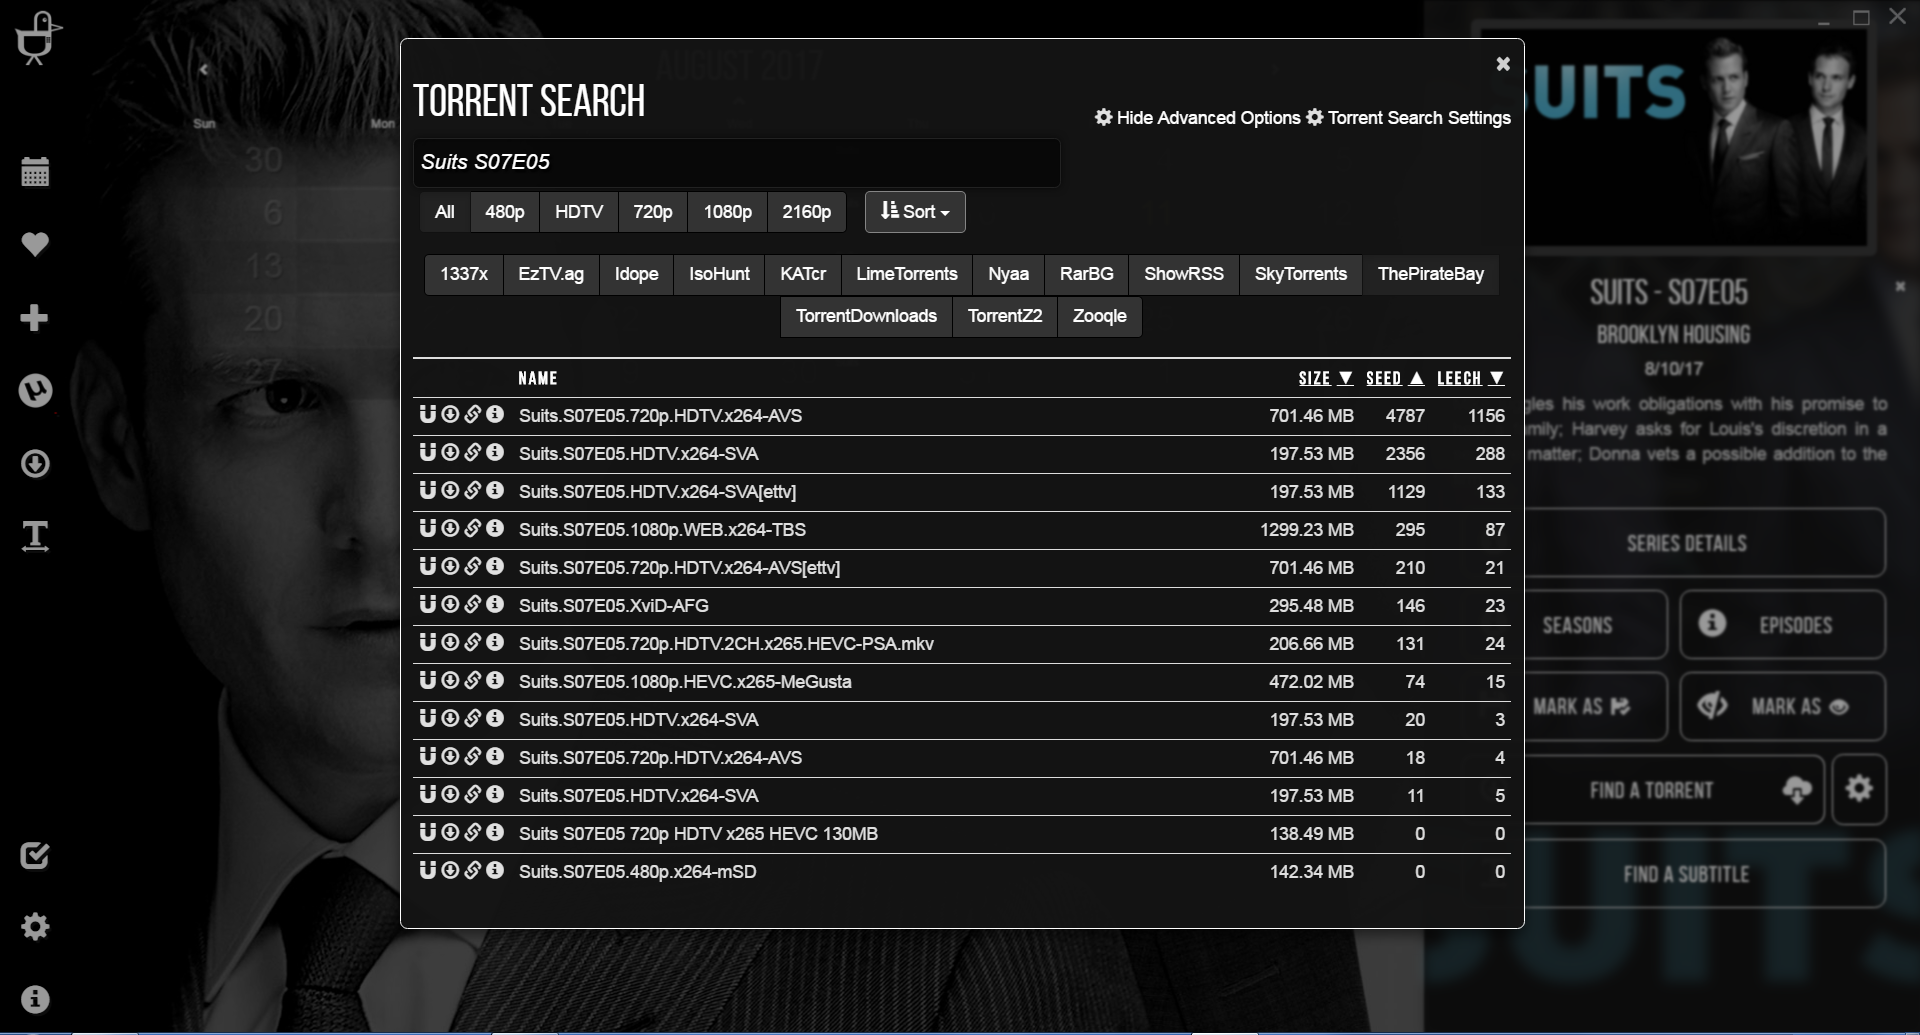Add a new show with the plus icon
1920x1035 pixels.
coord(35,318)
